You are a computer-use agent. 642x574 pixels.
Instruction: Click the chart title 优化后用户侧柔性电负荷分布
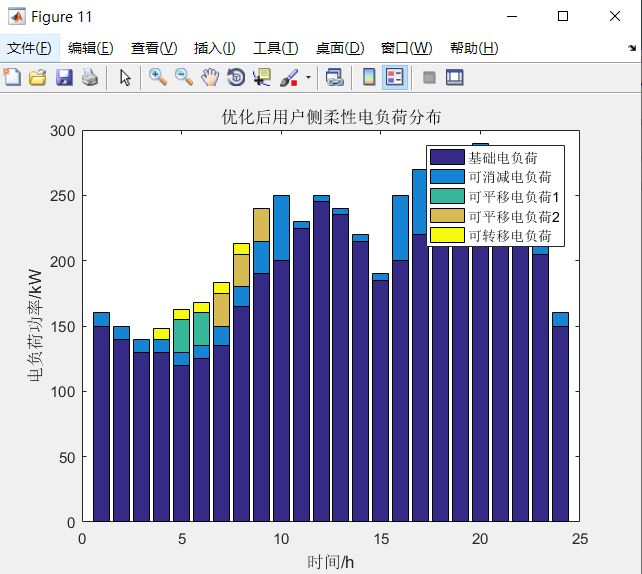pyautogui.click(x=331, y=117)
